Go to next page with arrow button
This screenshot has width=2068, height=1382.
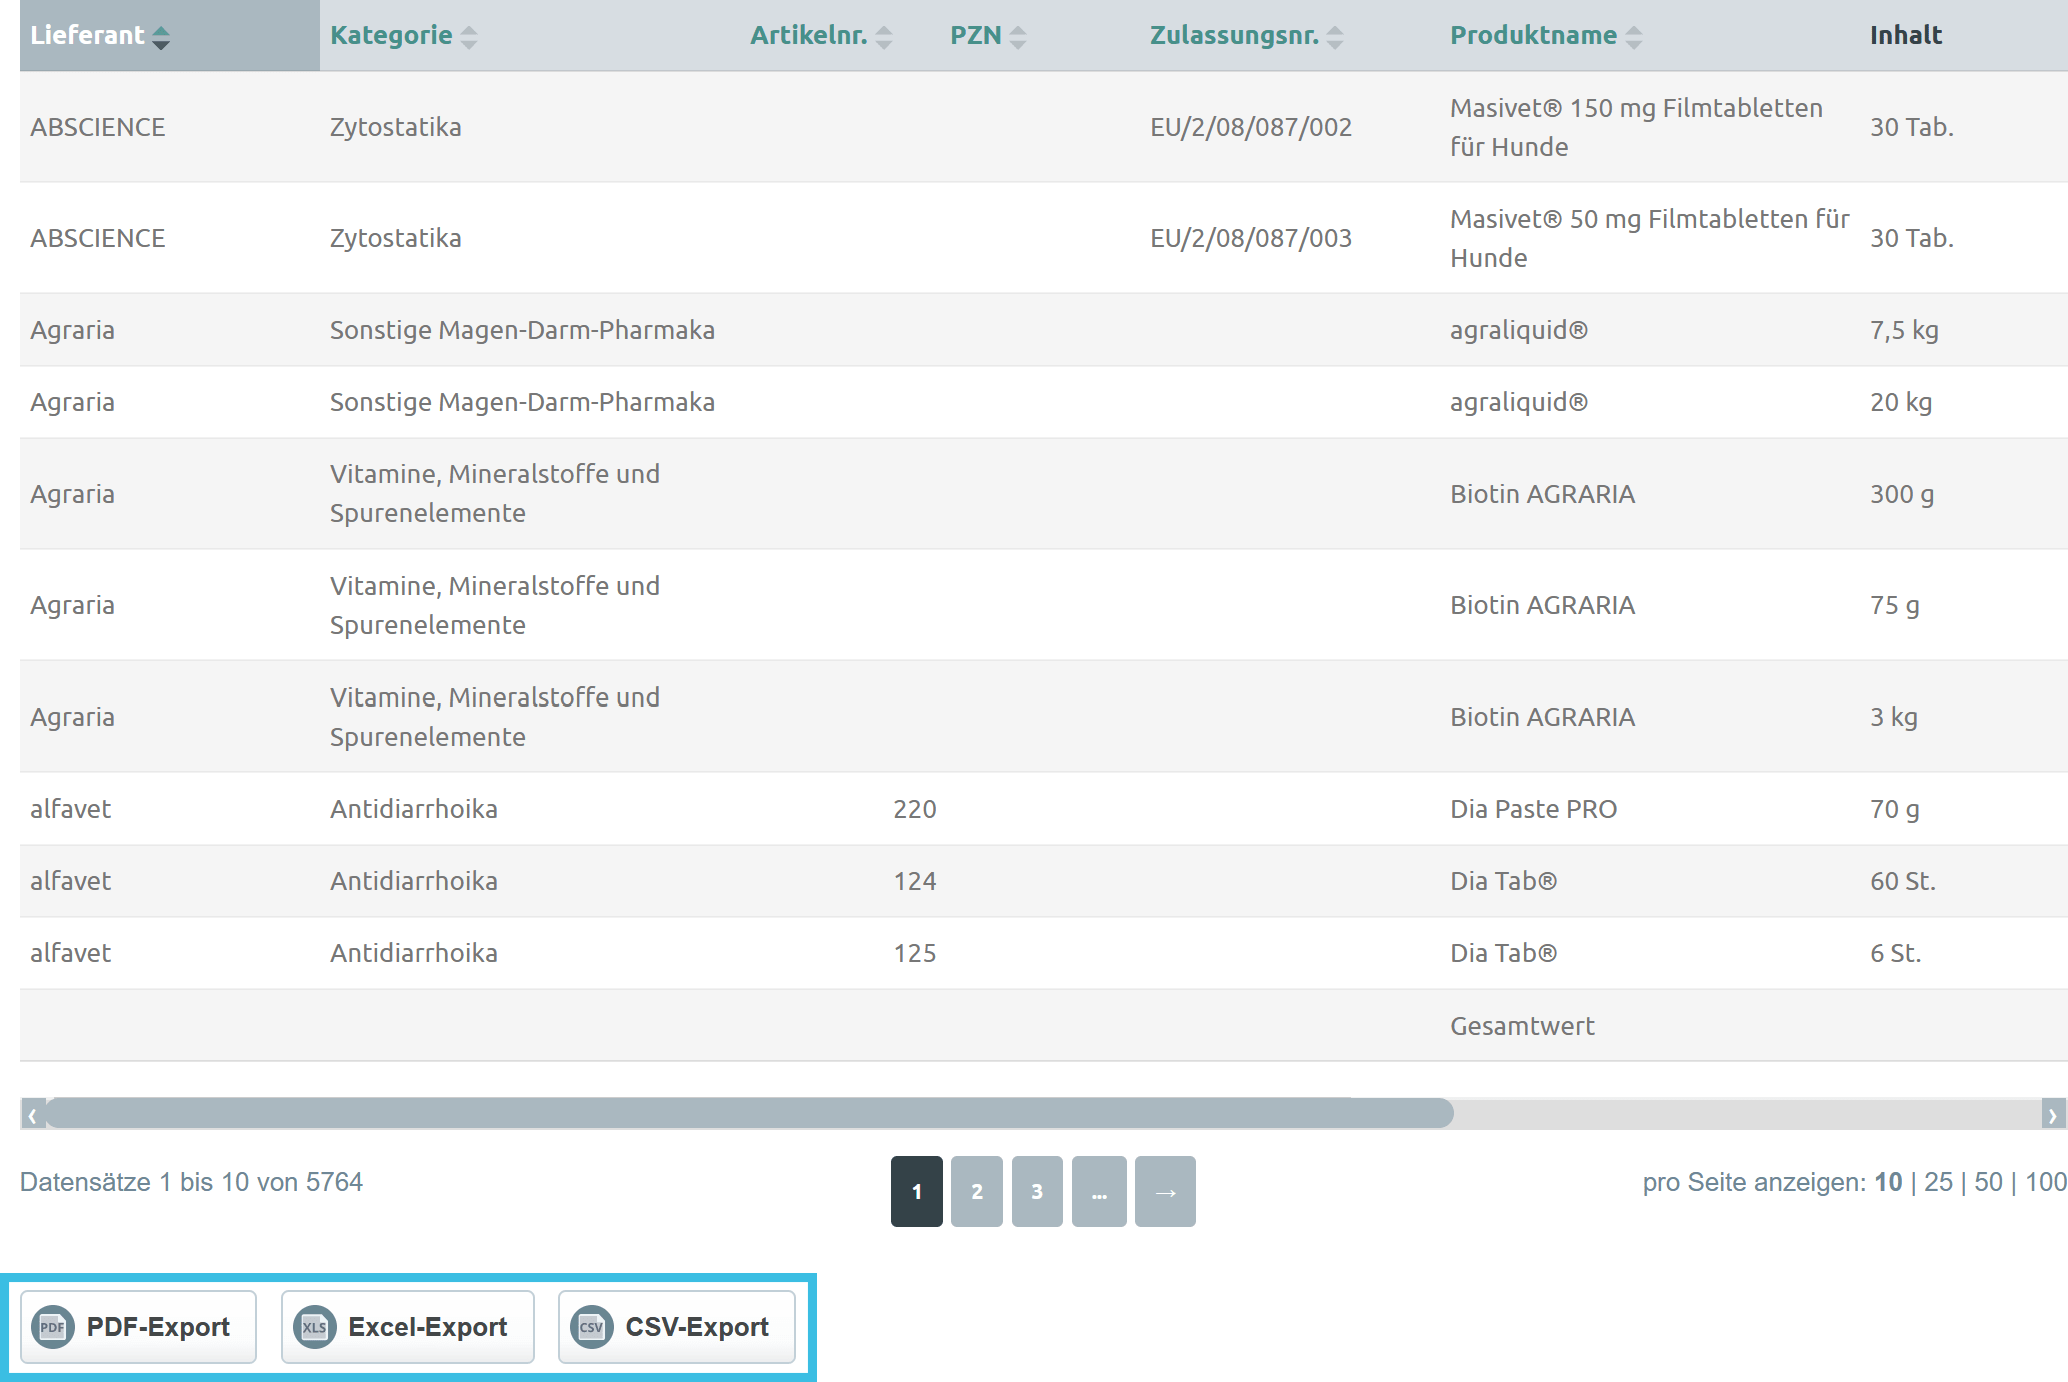(x=1165, y=1191)
